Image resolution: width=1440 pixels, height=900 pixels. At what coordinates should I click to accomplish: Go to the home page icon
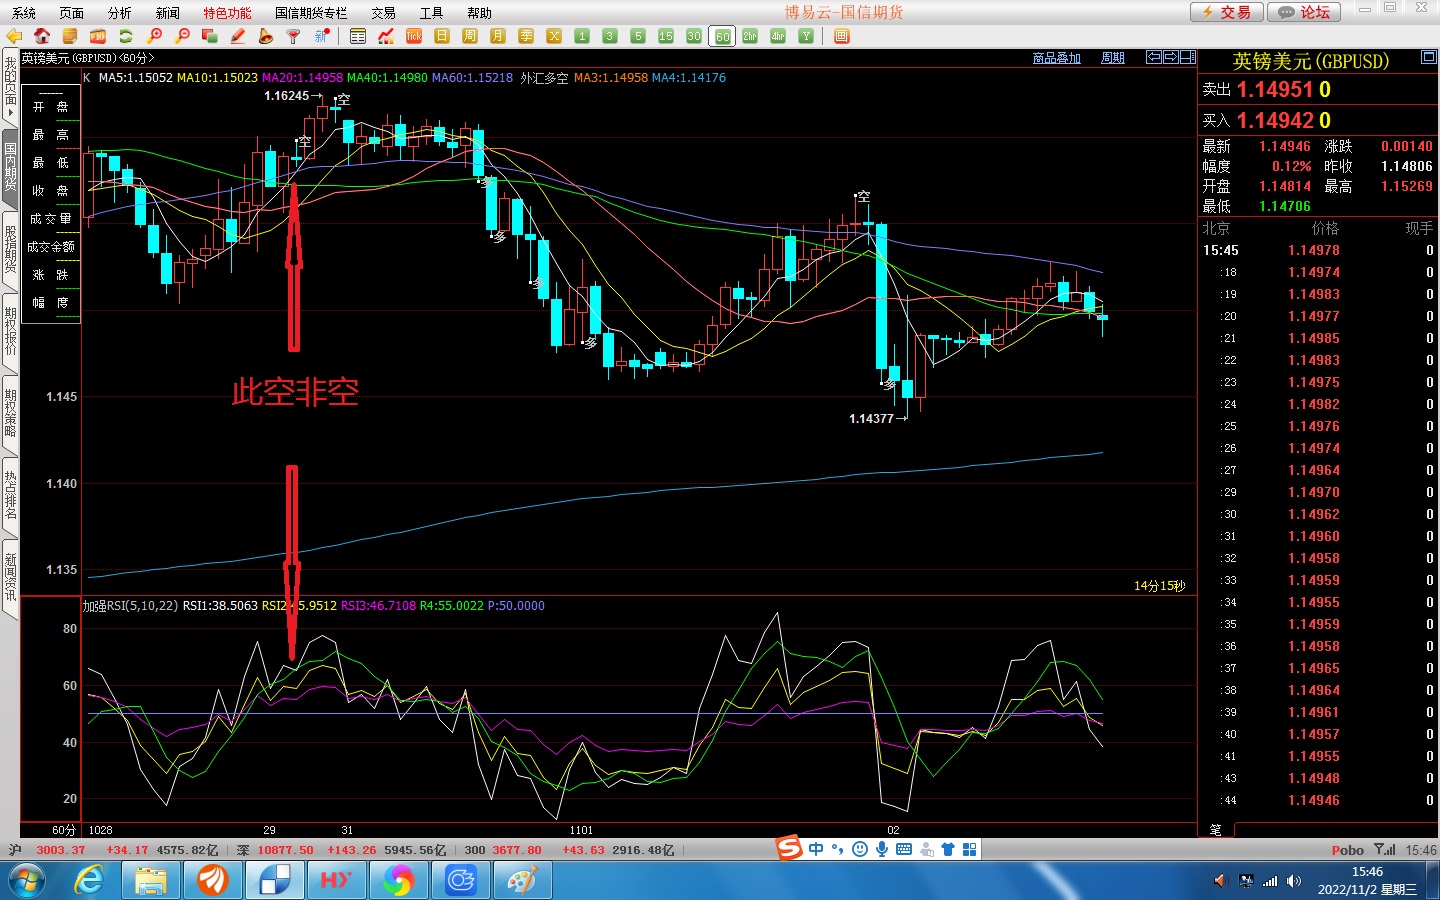pos(42,36)
